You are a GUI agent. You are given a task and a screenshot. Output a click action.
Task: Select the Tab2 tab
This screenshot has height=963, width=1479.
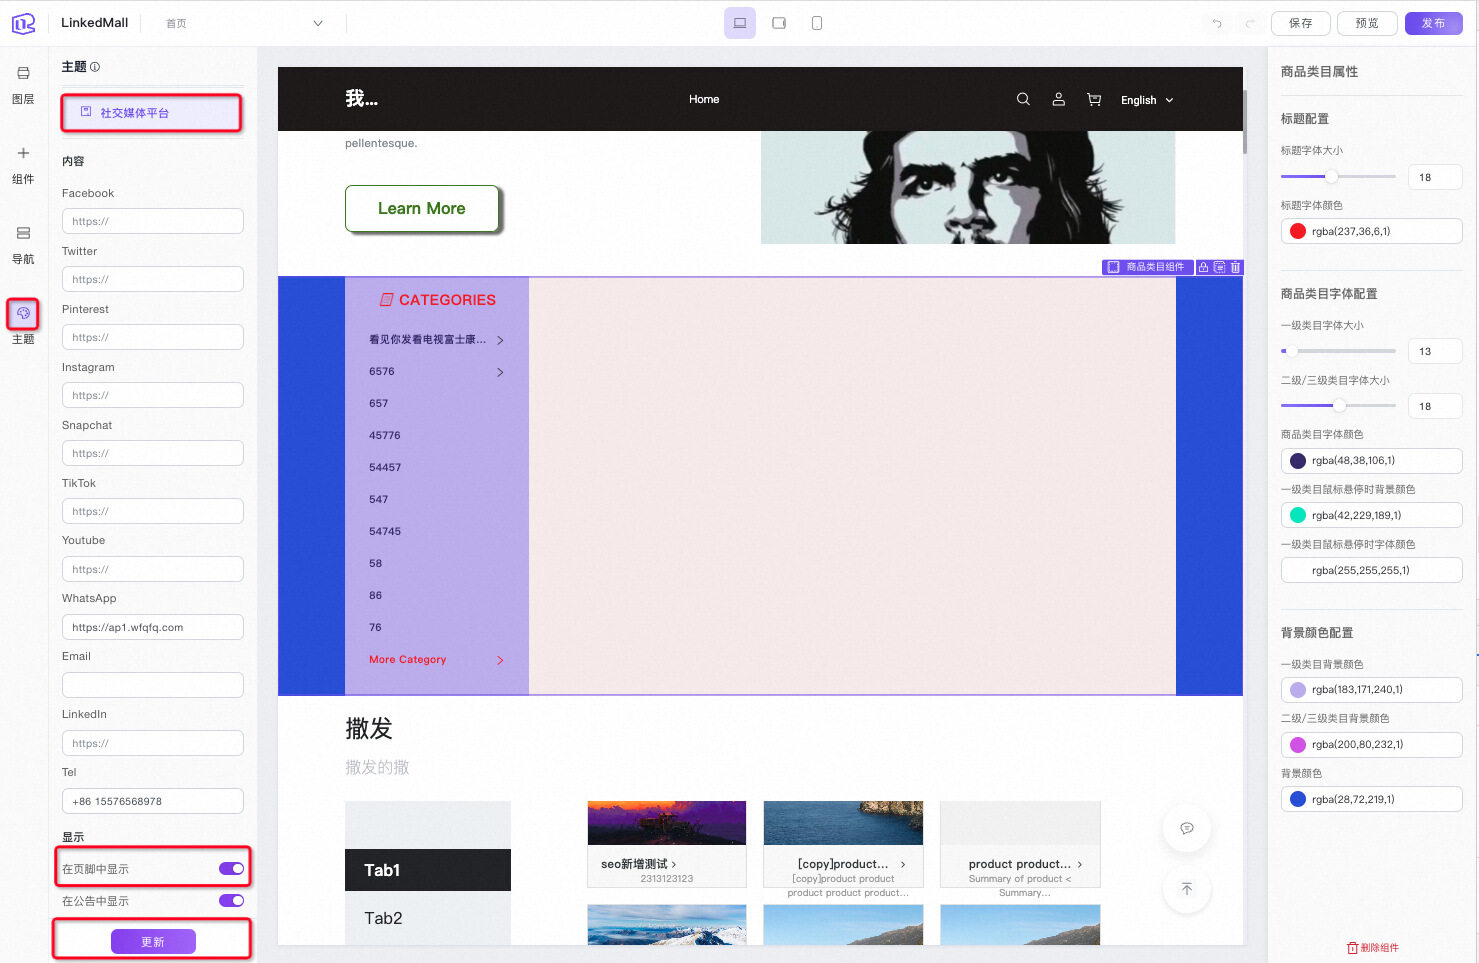[384, 918]
